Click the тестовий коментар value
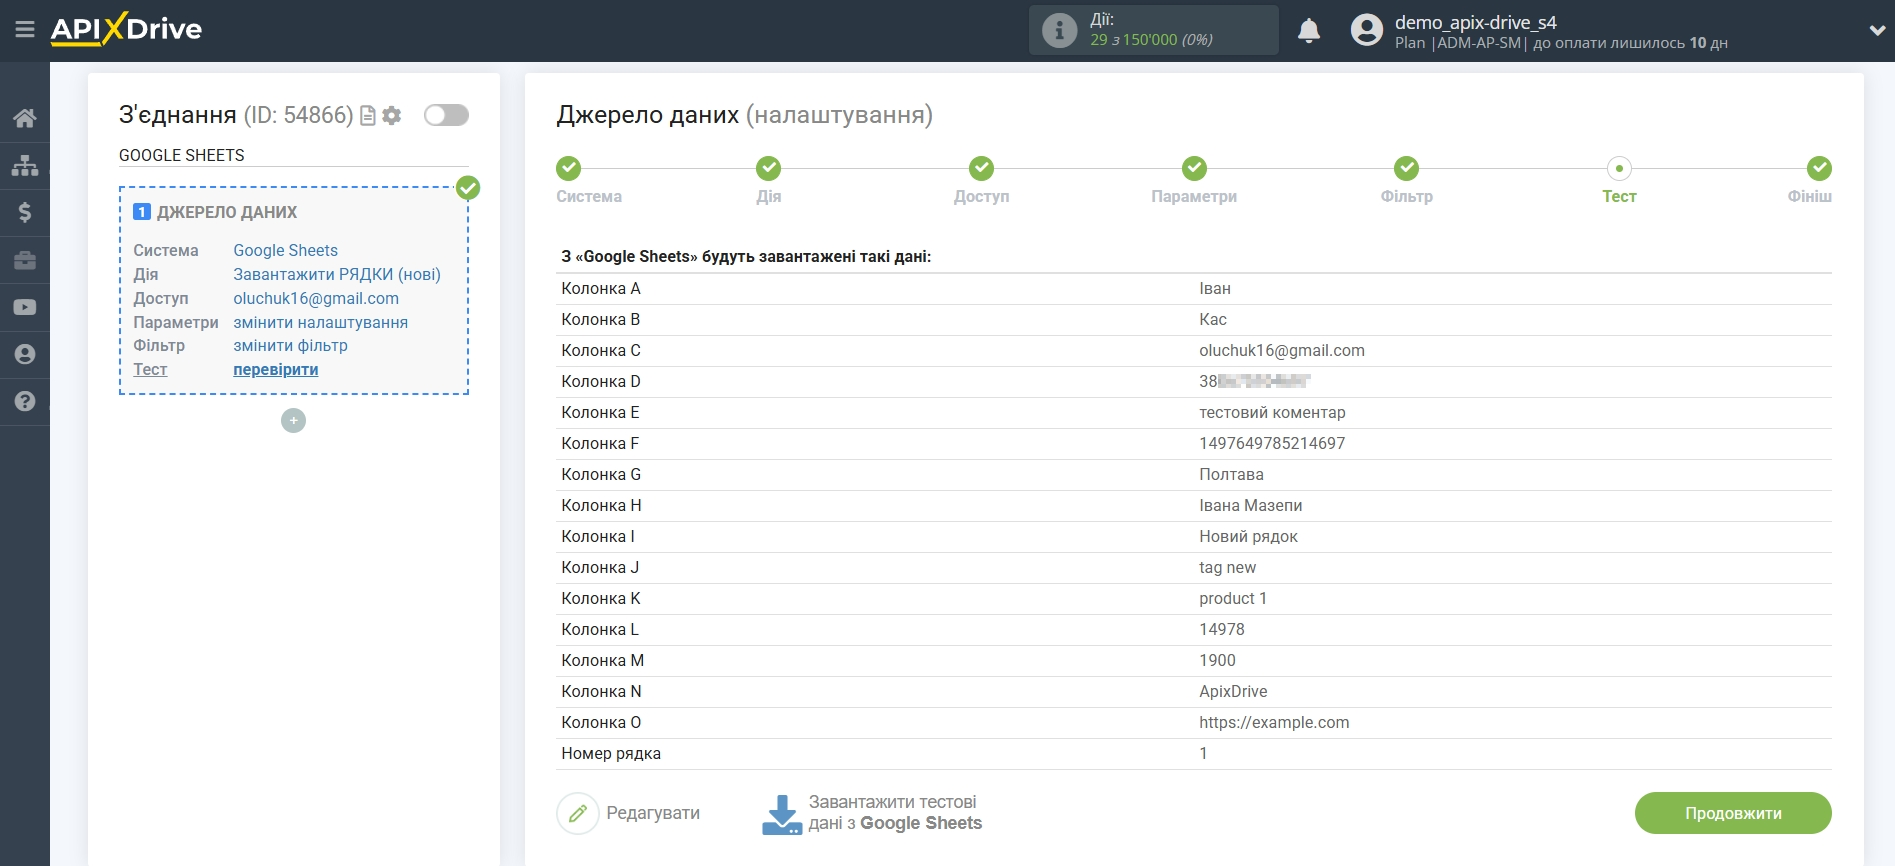The height and width of the screenshot is (866, 1895). click(1272, 412)
